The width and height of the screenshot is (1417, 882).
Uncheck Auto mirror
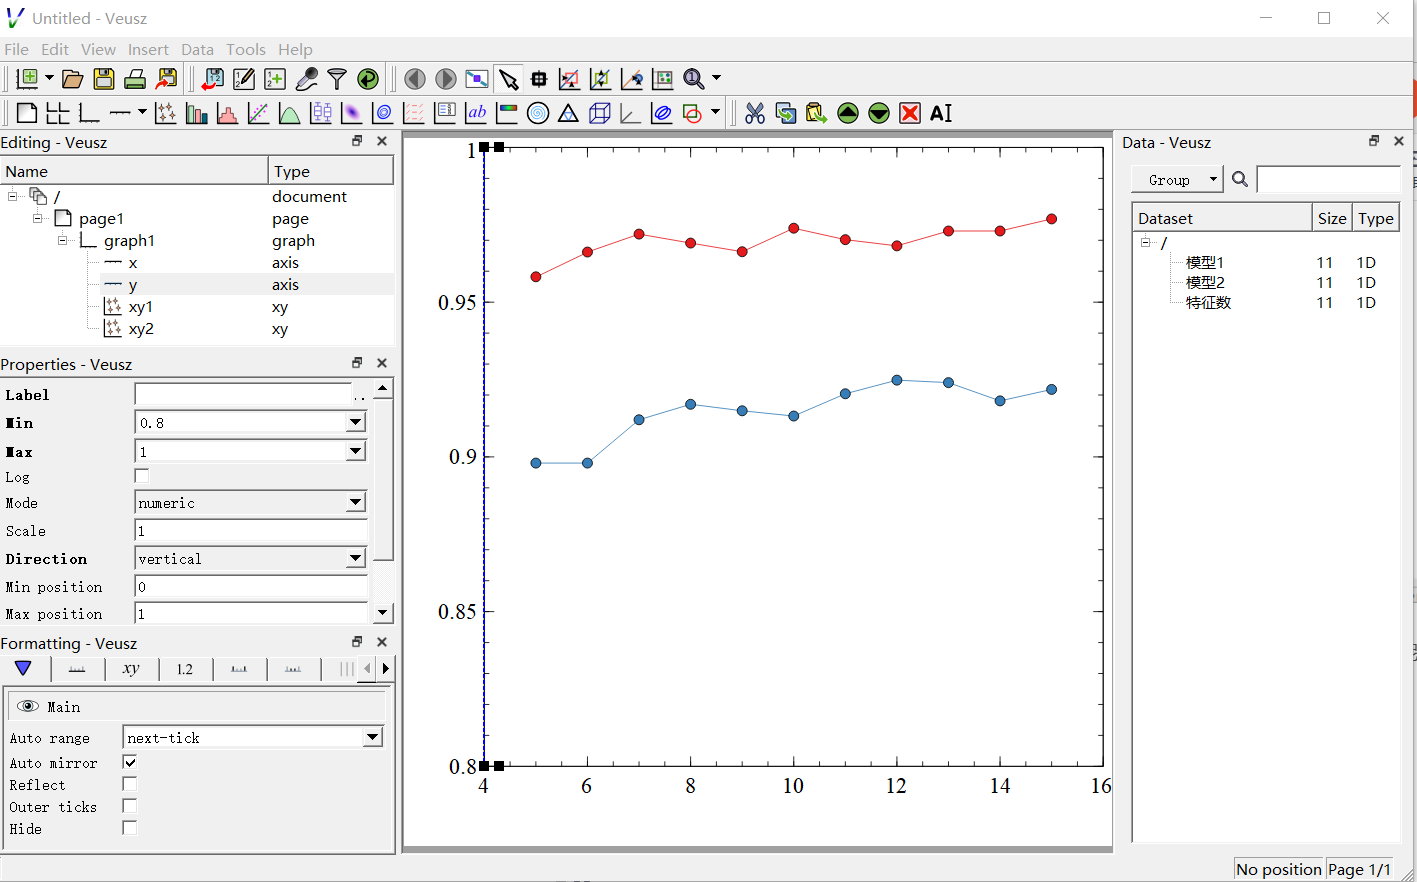pyautogui.click(x=130, y=762)
